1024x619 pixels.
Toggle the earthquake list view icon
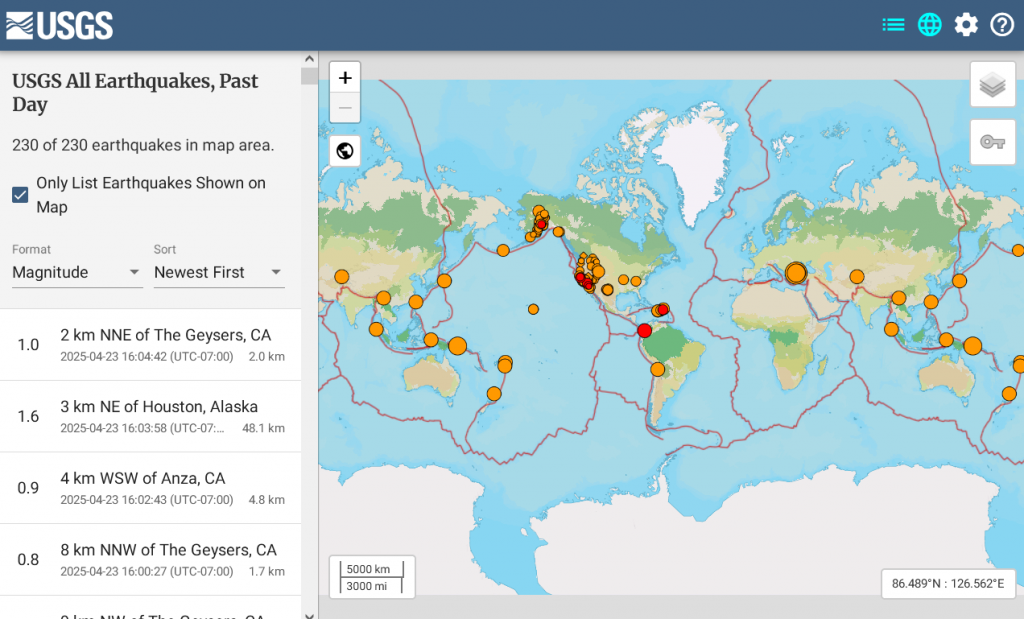click(x=893, y=25)
